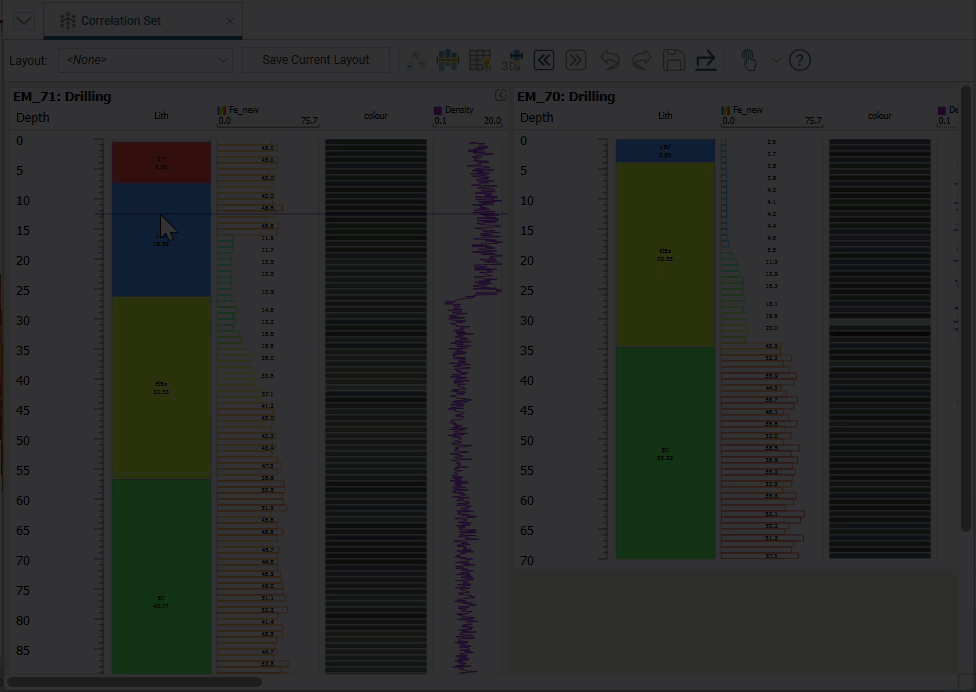Click the table grid icon in toolbar
The height and width of the screenshot is (692, 976).
click(x=480, y=60)
